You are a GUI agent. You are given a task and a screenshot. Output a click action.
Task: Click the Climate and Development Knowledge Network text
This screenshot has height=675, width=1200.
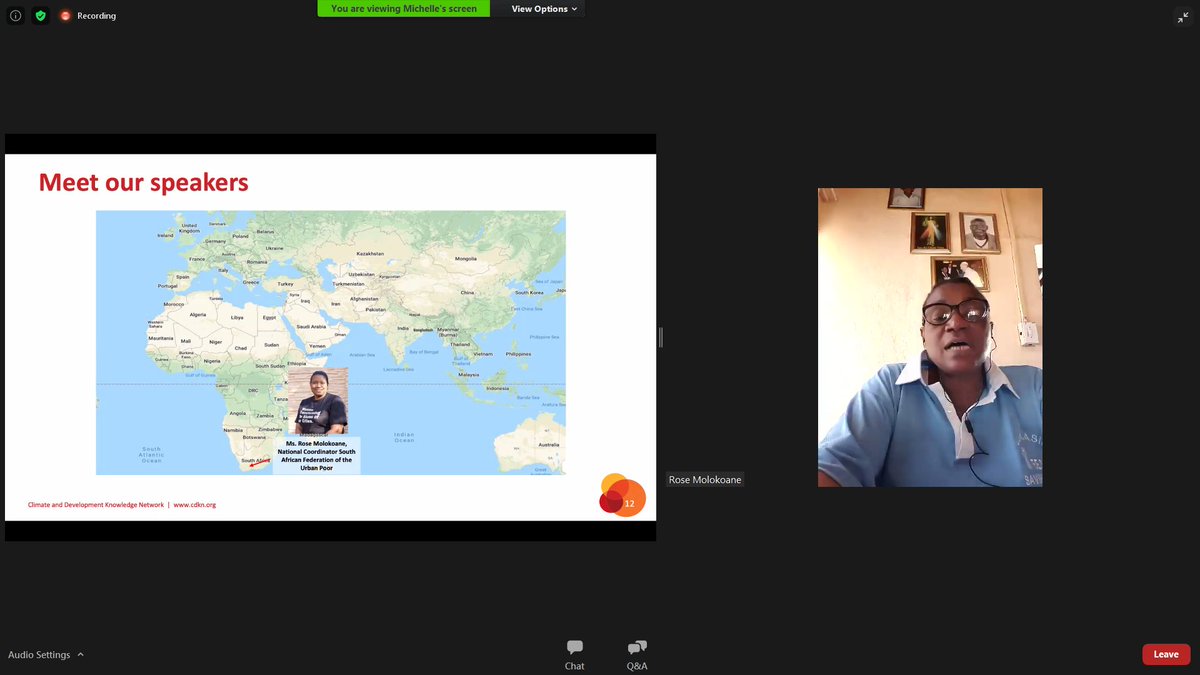95,505
